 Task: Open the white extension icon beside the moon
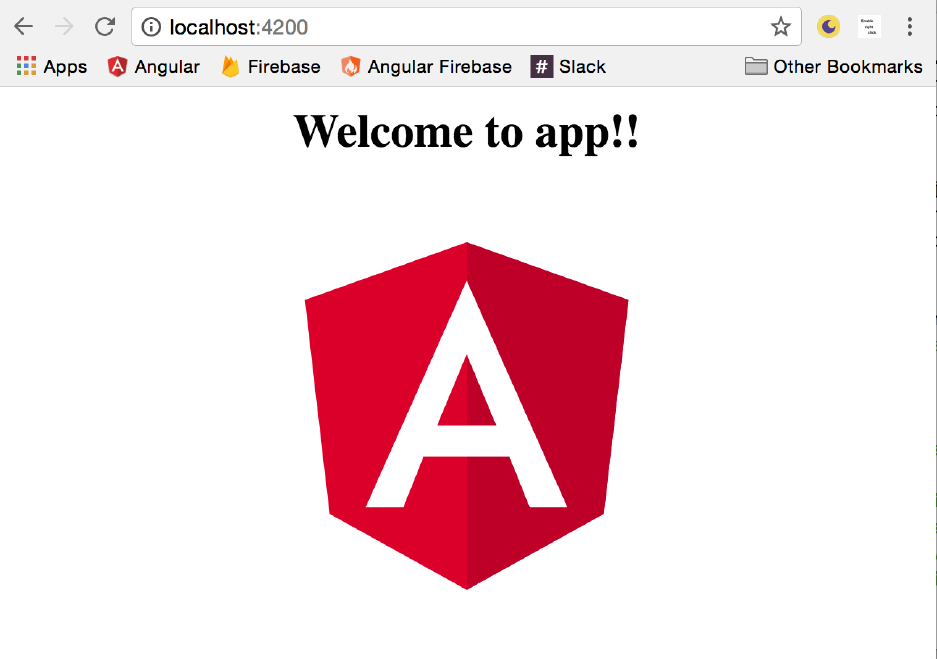(869, 27)
